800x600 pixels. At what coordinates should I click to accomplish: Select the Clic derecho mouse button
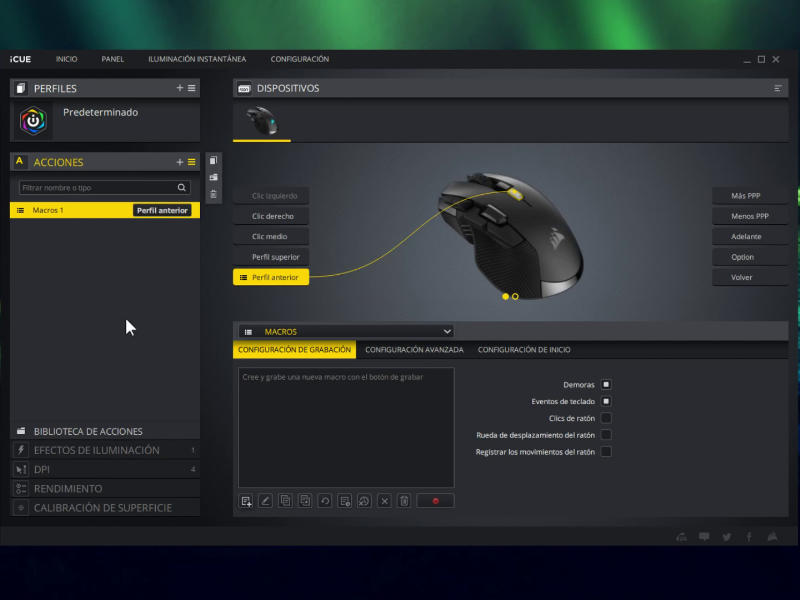tap(271, 216)
